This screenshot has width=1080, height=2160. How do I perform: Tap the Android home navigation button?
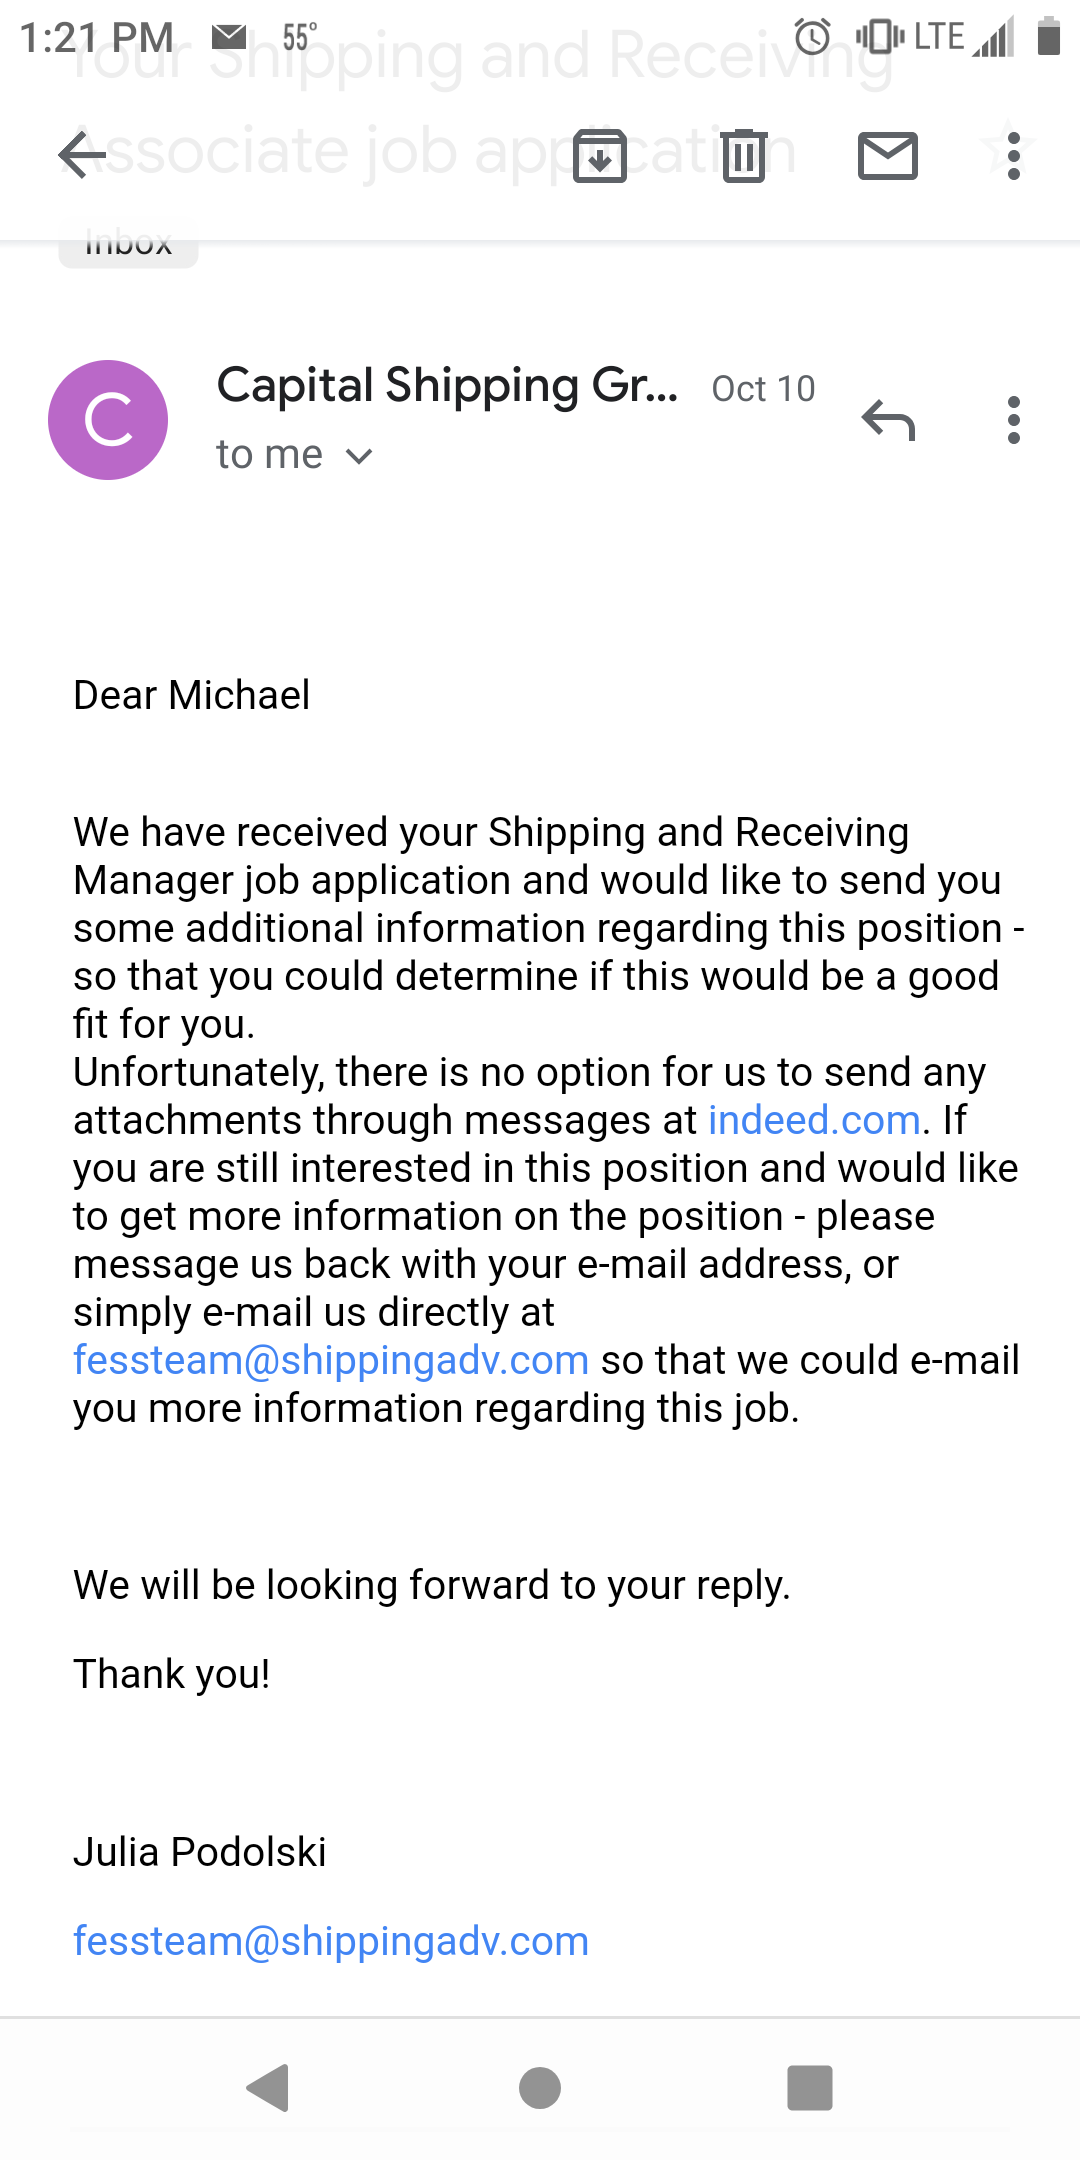click(x=540, y=2088)
